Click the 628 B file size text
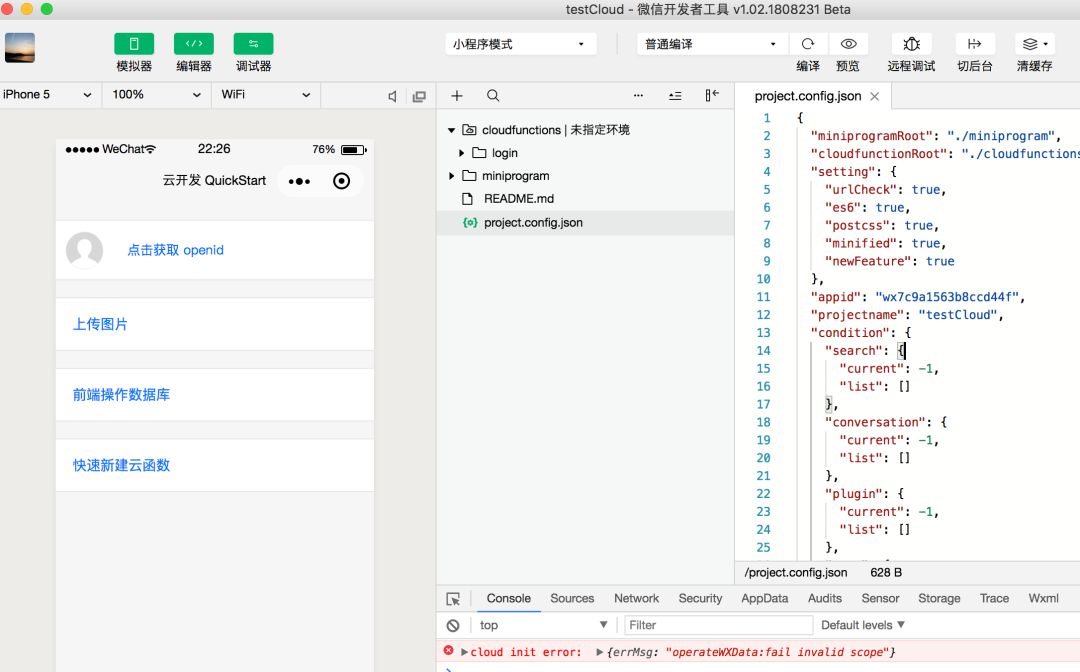The height and width of the screenshot is (672, 1080). pyautogui.click(x=886, y=573)
